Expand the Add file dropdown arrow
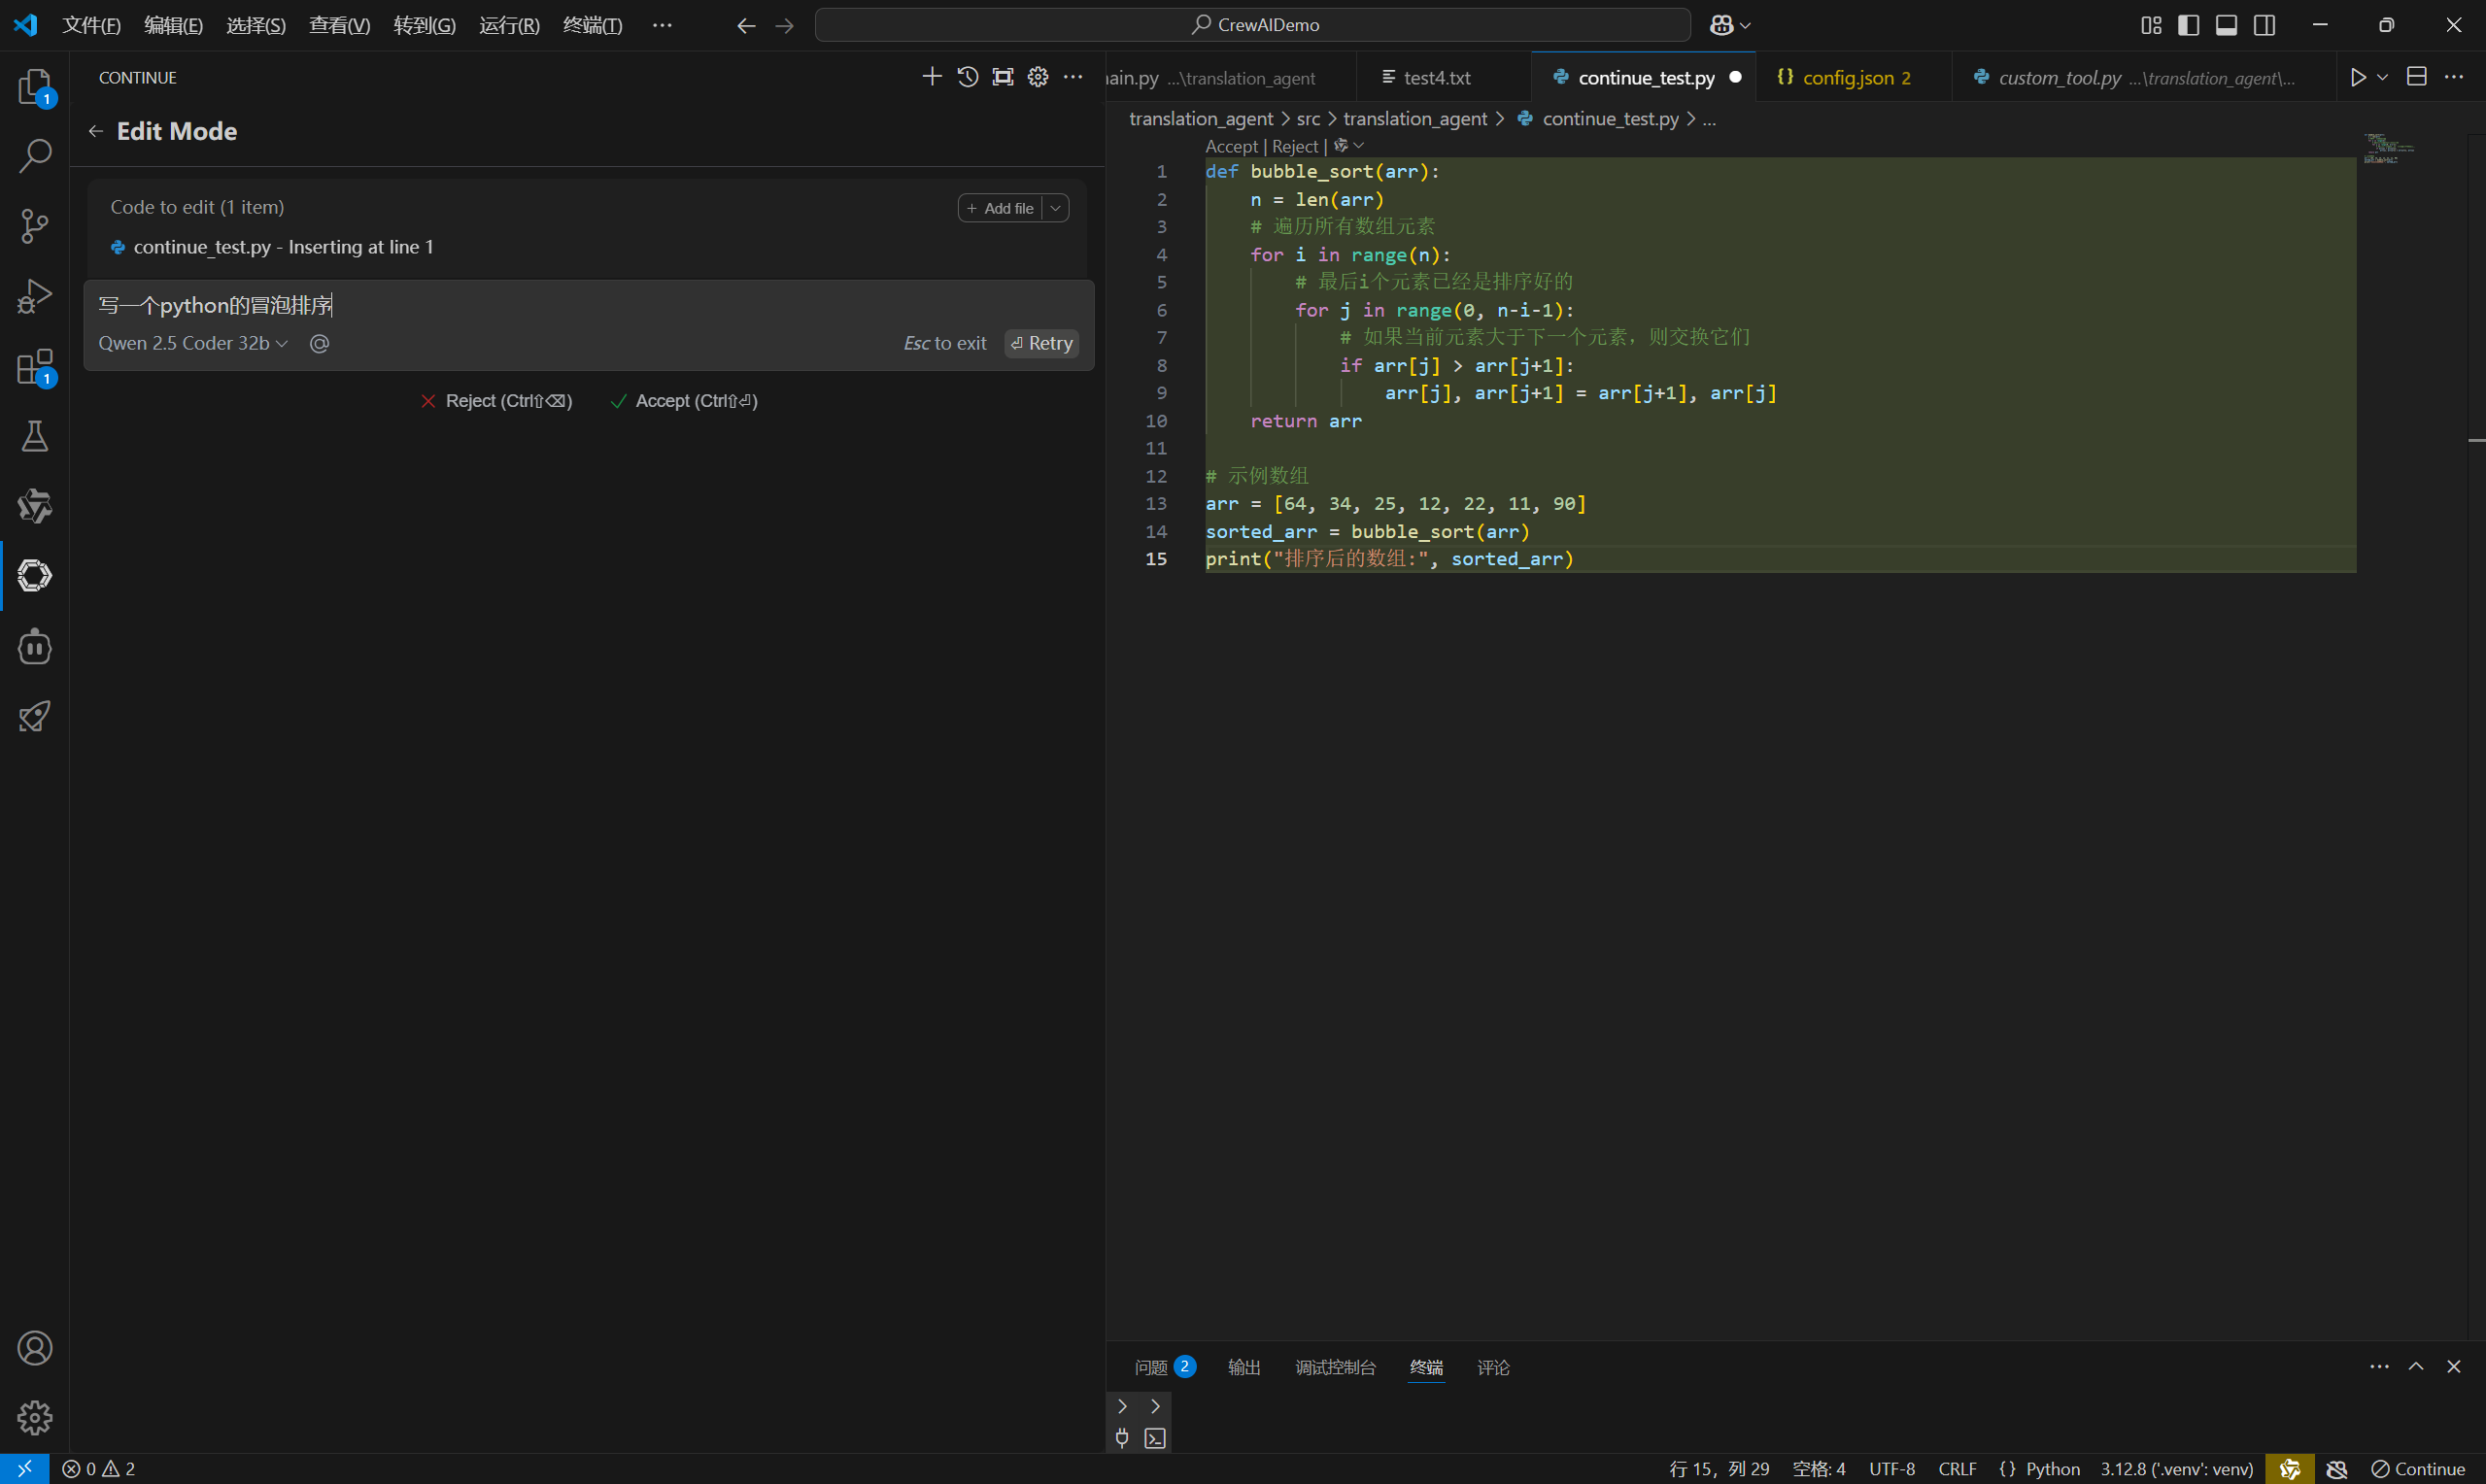2486x1484 pixels. 1055,208
